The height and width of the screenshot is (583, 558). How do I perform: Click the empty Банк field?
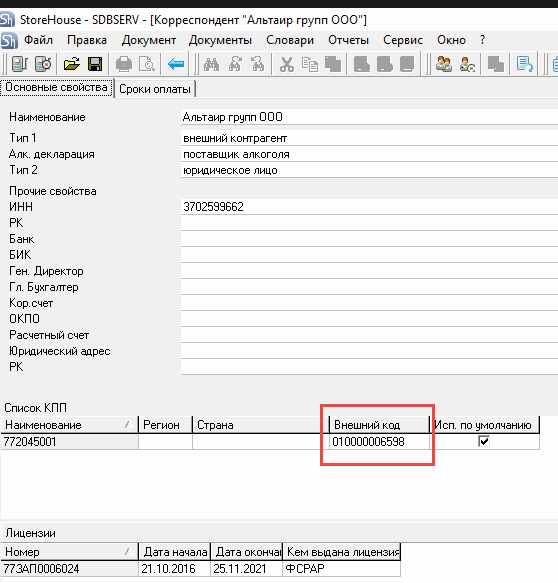coord(369,238)
